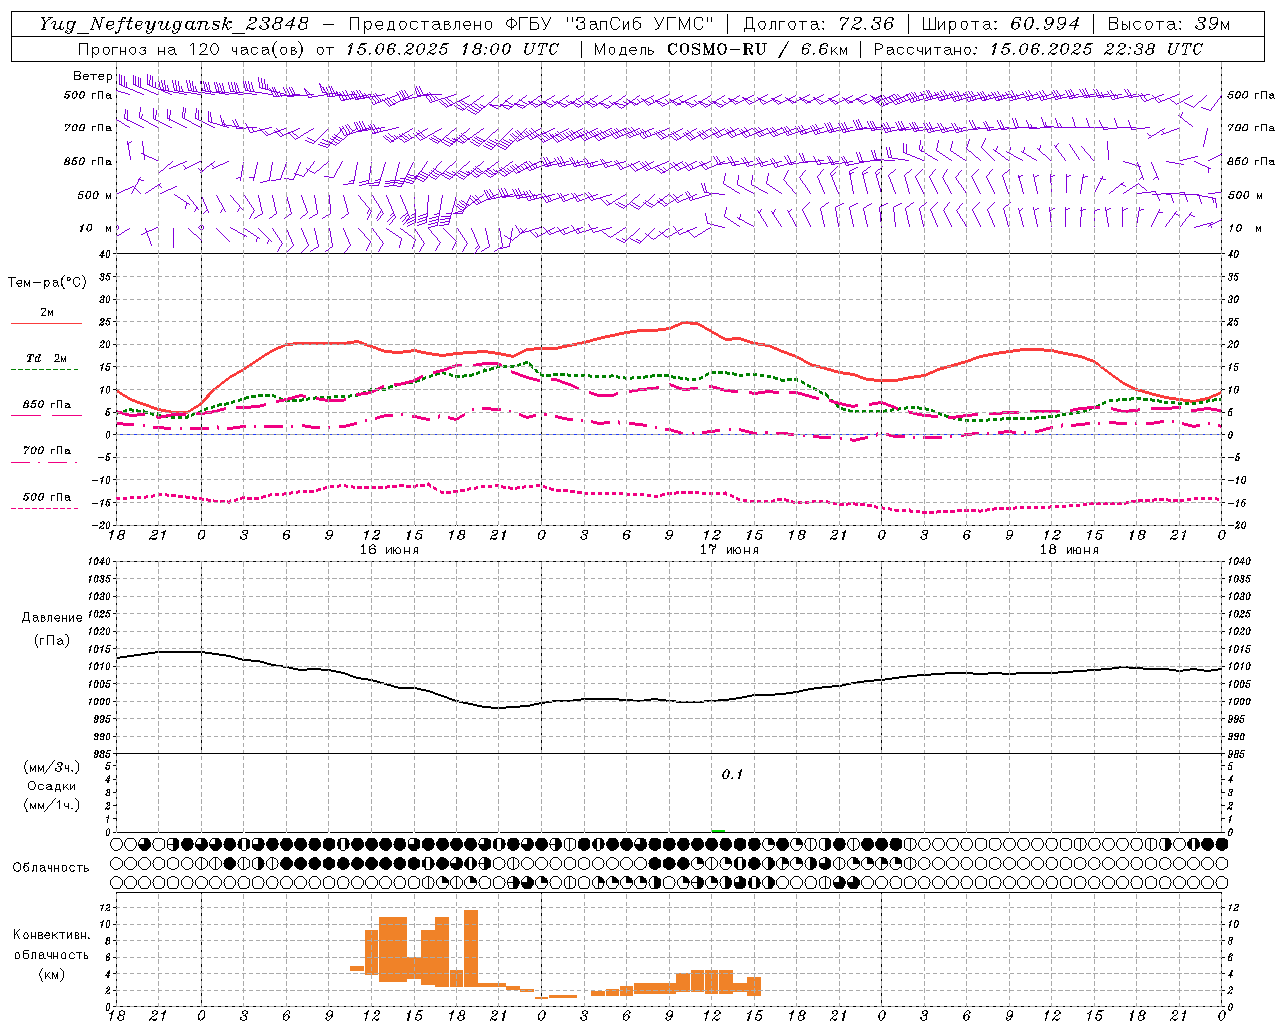
Task: Click the '(мм/1ч.)' precipitation unit label
Action: point(52,805)
